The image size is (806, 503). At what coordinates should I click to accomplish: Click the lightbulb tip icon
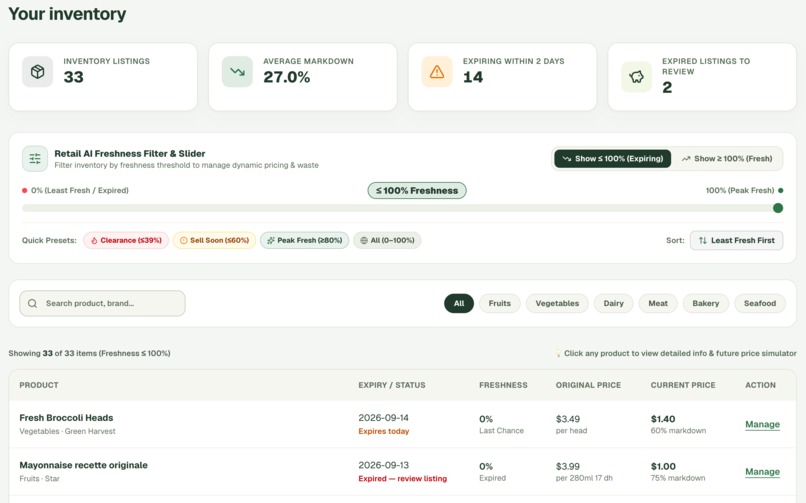tap(558, 353)
